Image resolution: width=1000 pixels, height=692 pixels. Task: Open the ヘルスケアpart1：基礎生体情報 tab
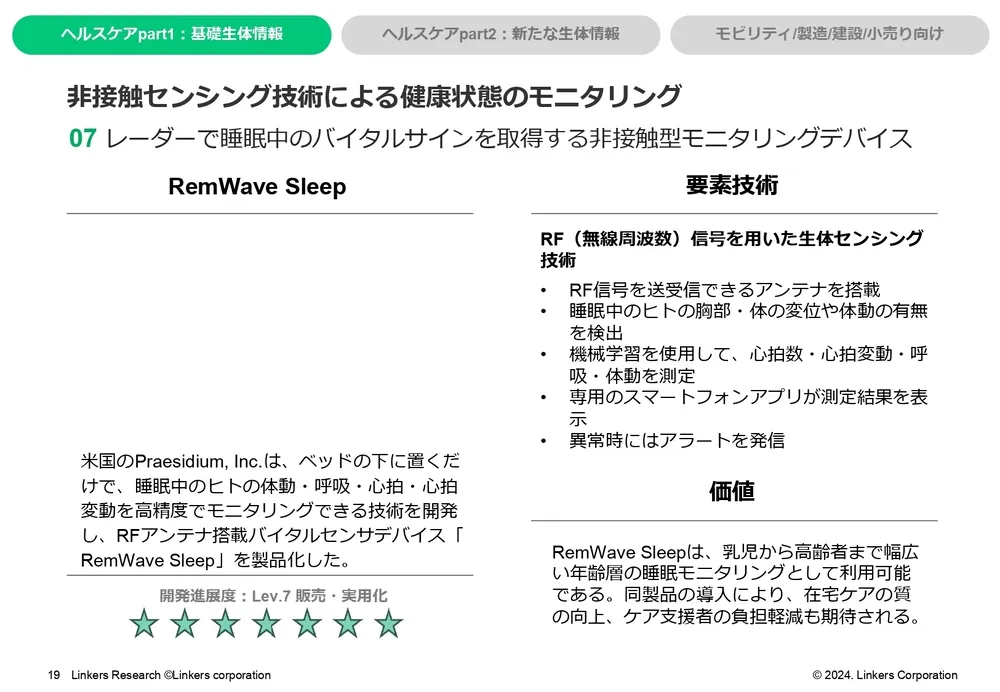point(171,34)
